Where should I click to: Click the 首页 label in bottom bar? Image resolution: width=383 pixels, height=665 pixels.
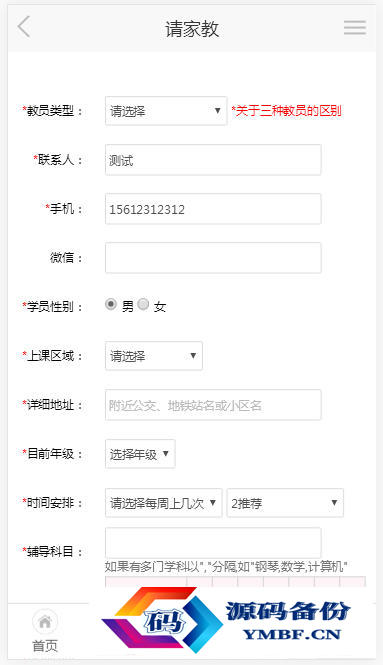45,646
